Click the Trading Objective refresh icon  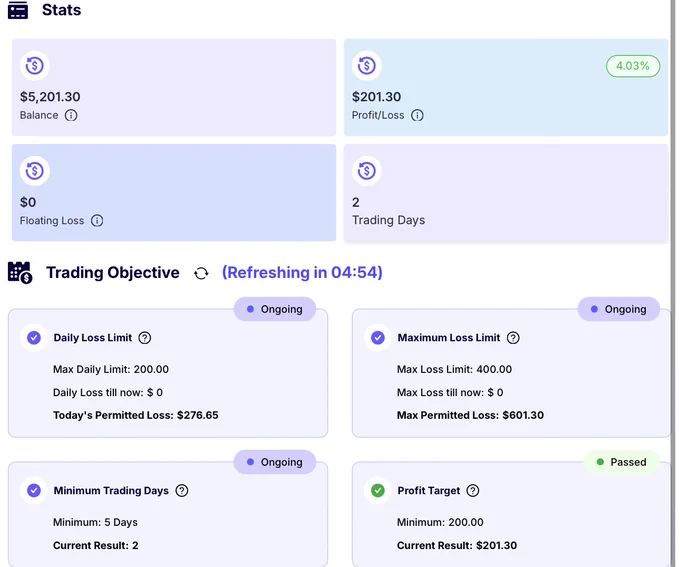tap(201, 273)
